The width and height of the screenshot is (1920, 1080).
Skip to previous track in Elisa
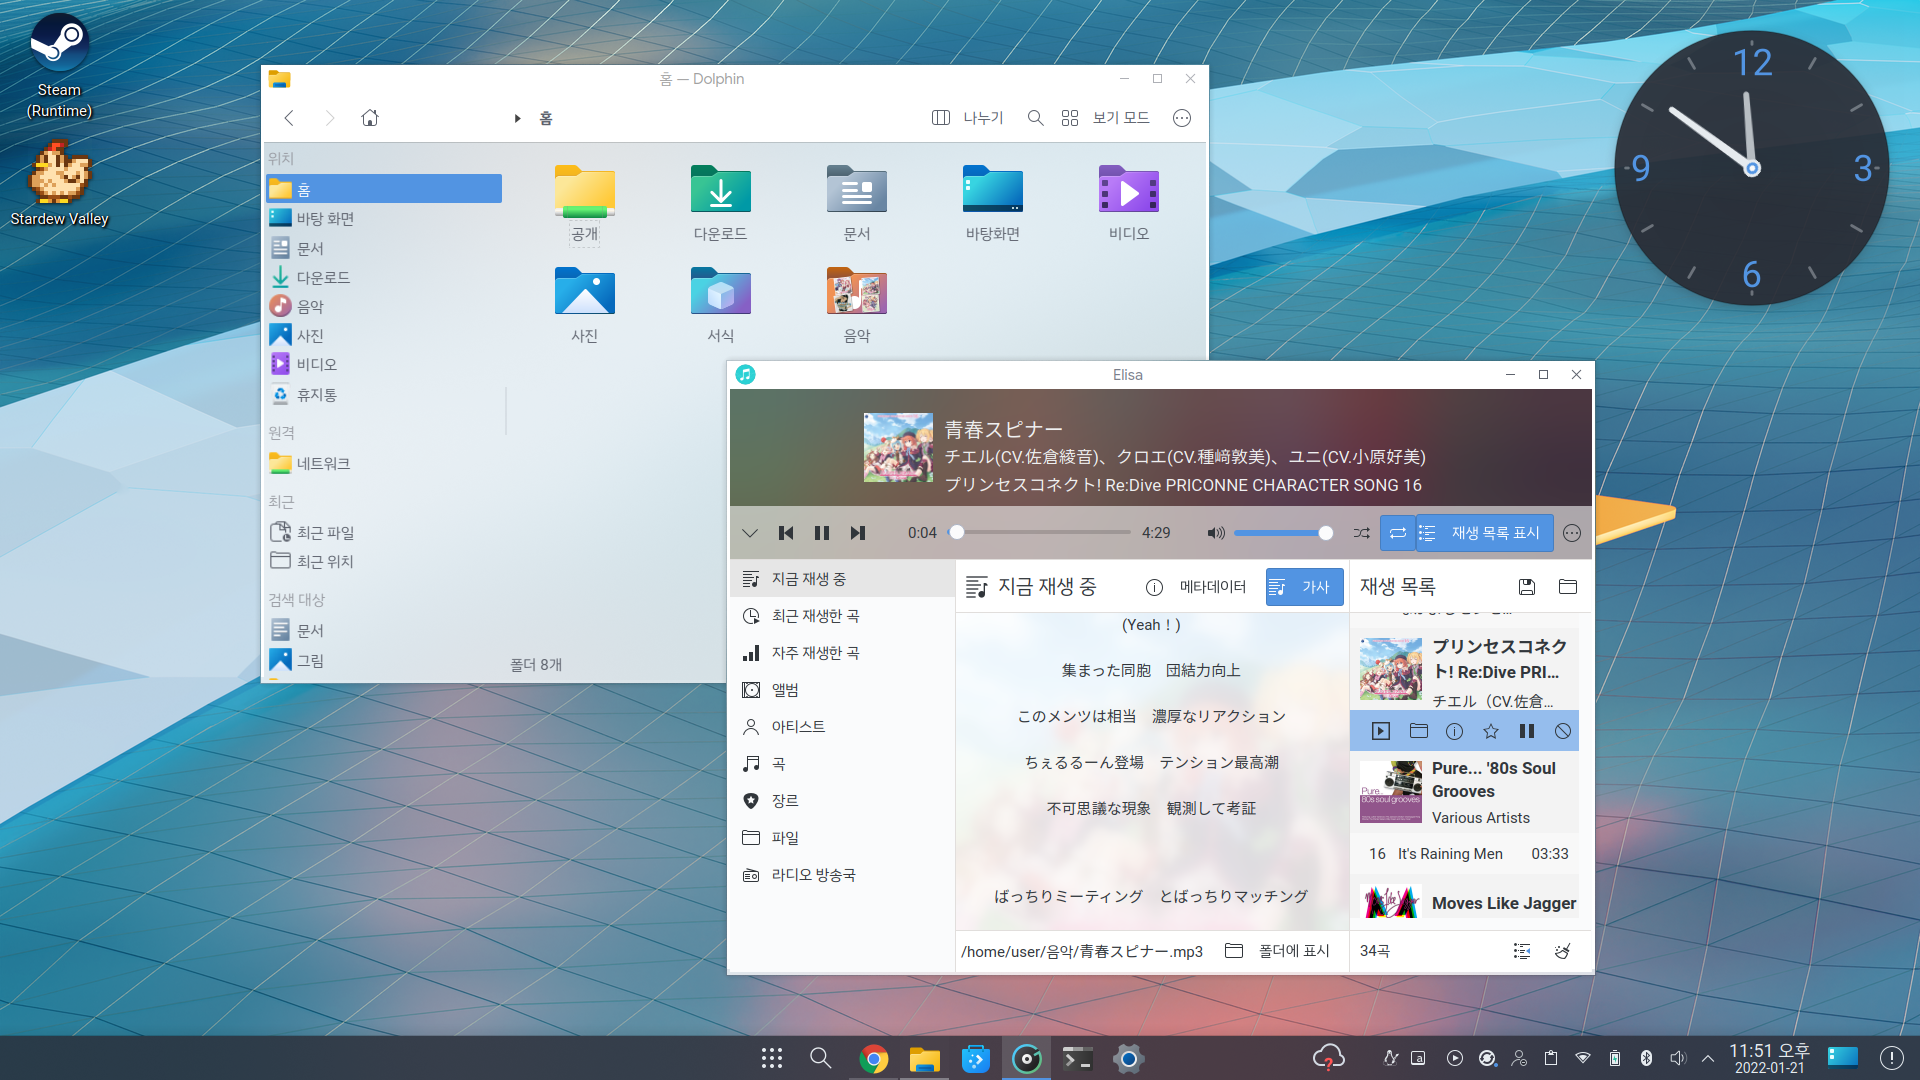pyautogui.click(x=786, y=533)
